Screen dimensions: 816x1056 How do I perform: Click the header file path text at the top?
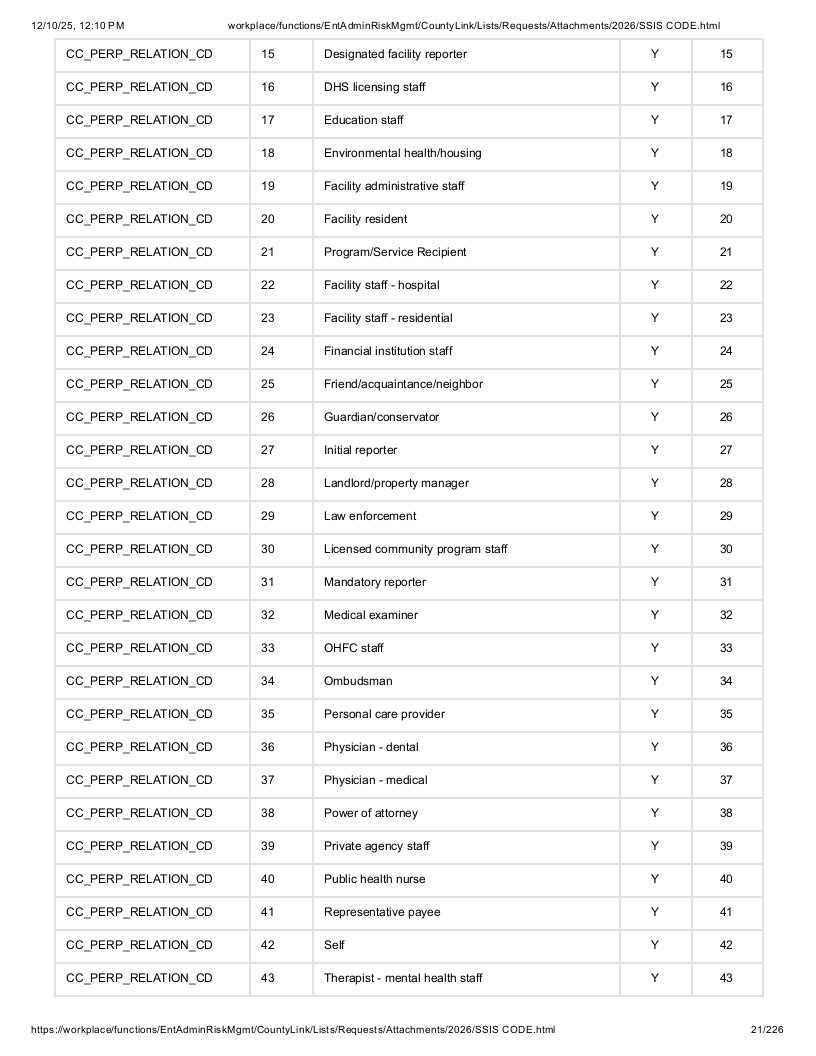(473, 26)
